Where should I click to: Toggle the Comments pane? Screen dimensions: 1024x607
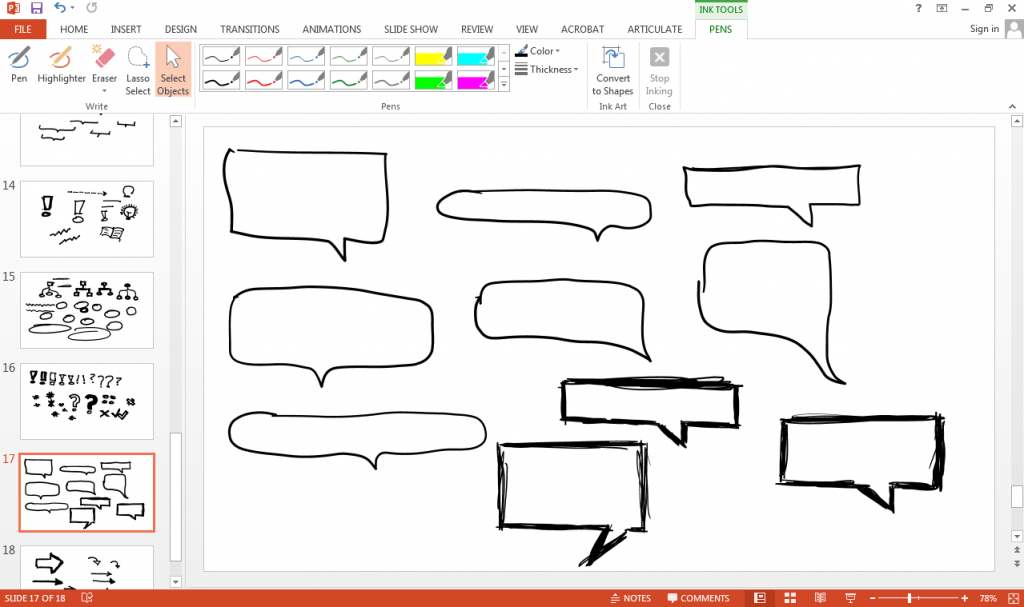click(698, 598)
